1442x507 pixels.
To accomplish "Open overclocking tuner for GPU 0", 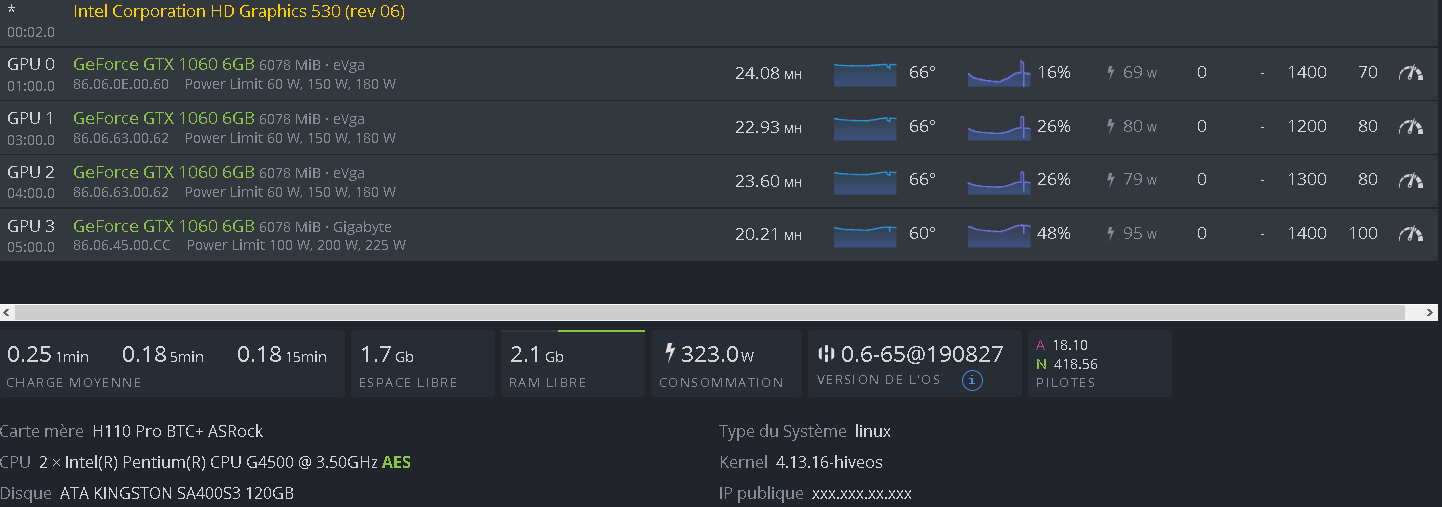I will point(1410,72).
